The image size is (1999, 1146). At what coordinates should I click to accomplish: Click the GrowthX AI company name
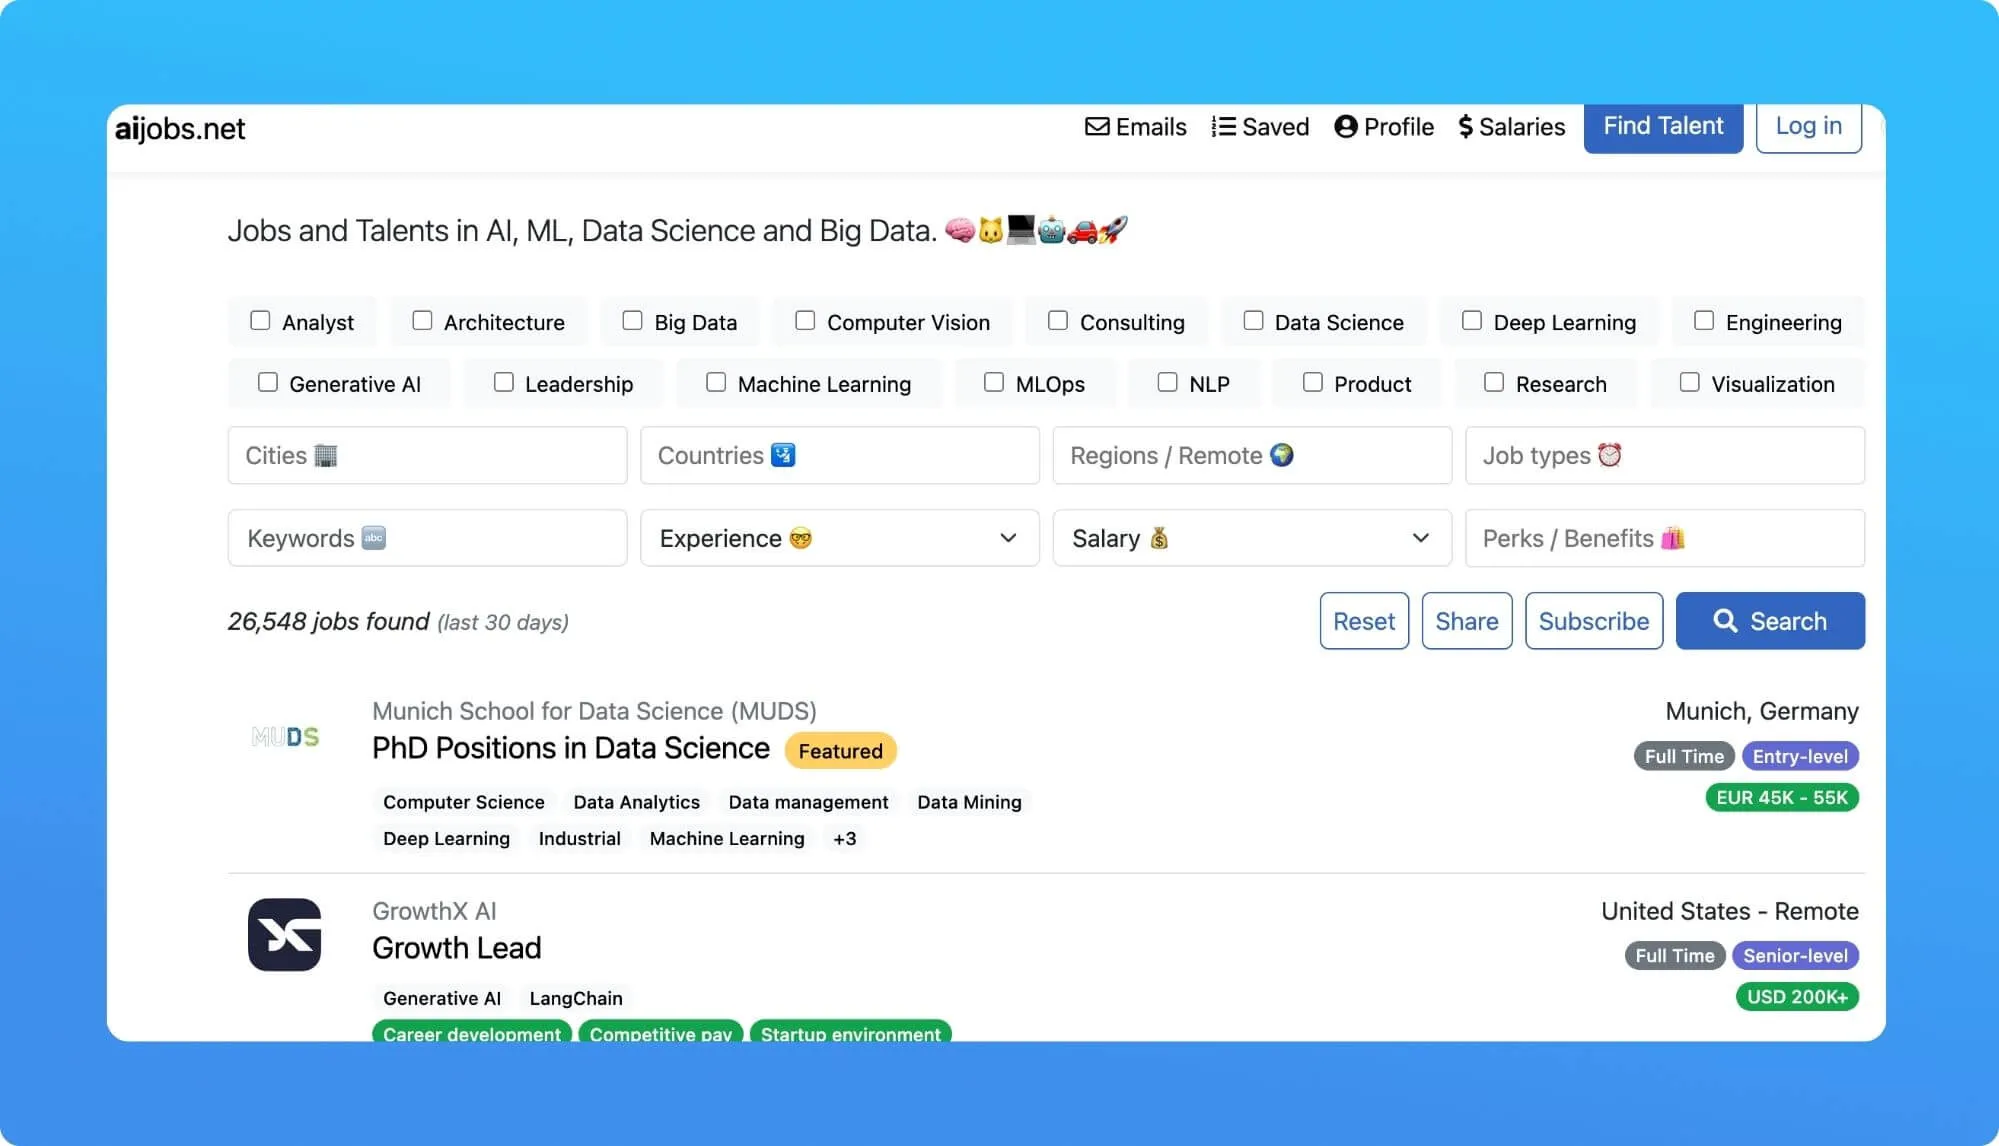tap(434, 911)
